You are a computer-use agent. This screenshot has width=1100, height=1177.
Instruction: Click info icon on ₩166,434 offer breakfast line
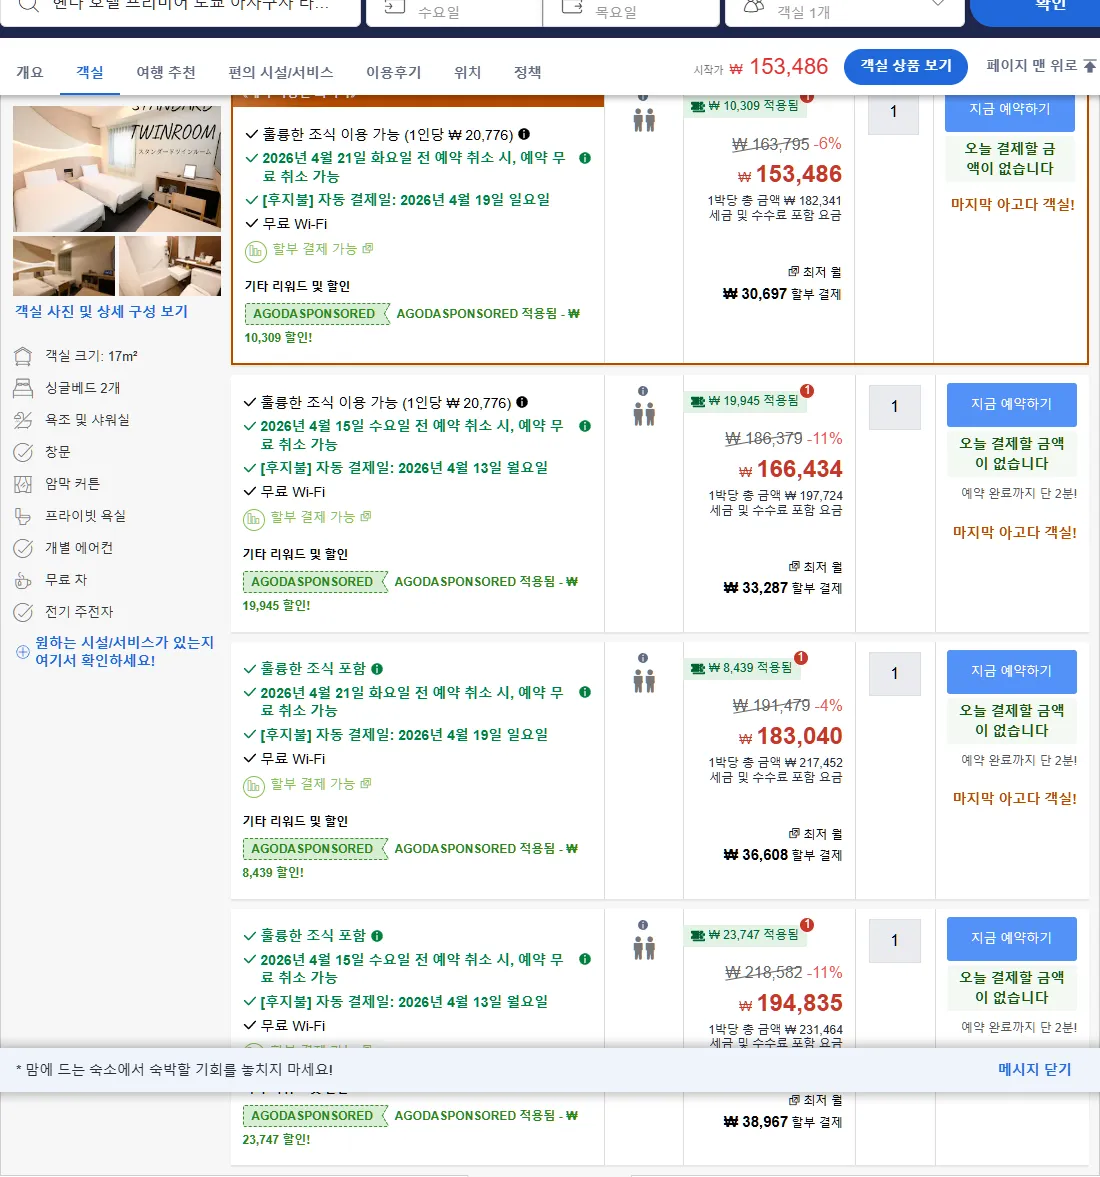coord(522,402)
